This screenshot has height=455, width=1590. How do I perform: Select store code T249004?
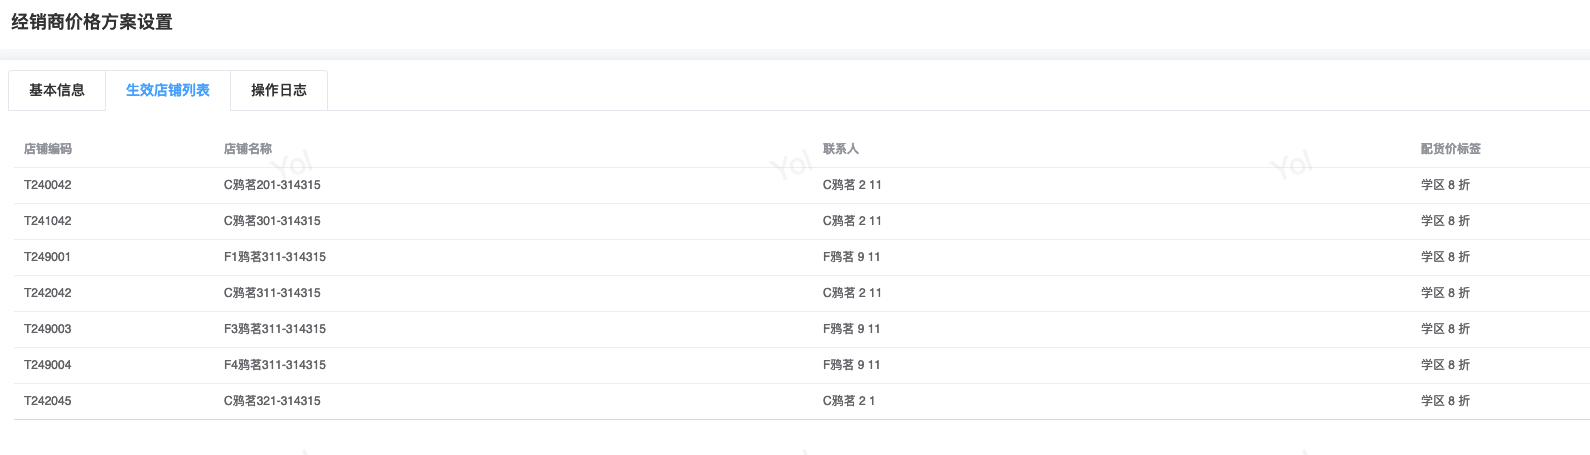click(48, 365)
